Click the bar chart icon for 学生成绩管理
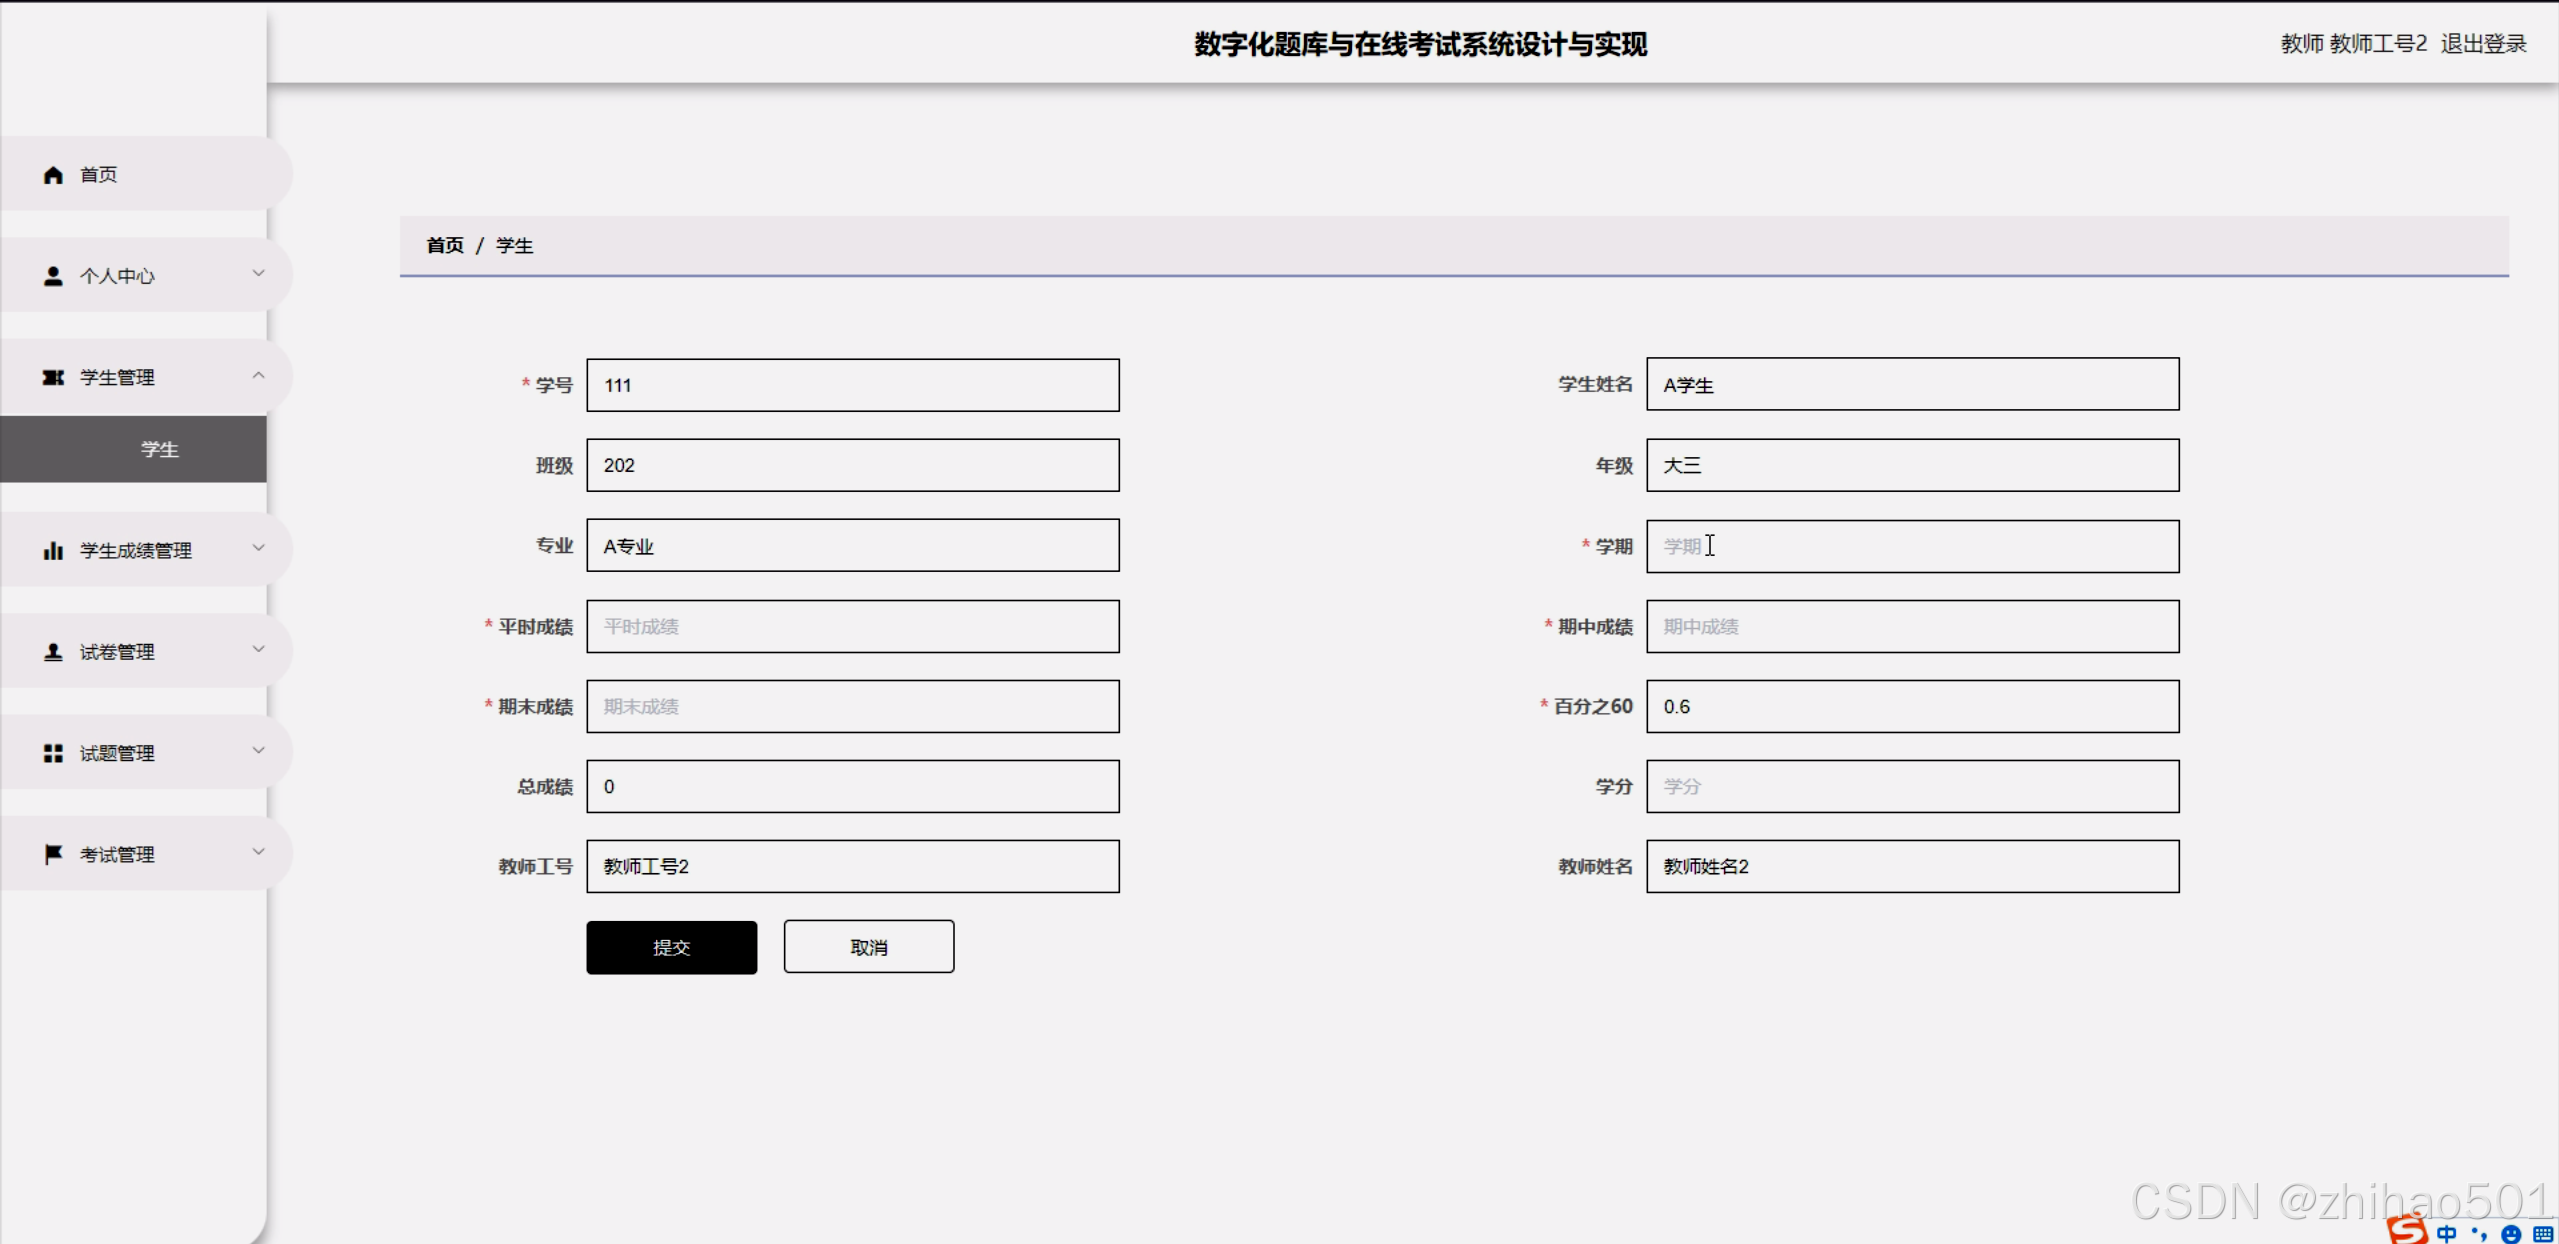This screenshot has width=2559, height=1244. coord(53,551)
